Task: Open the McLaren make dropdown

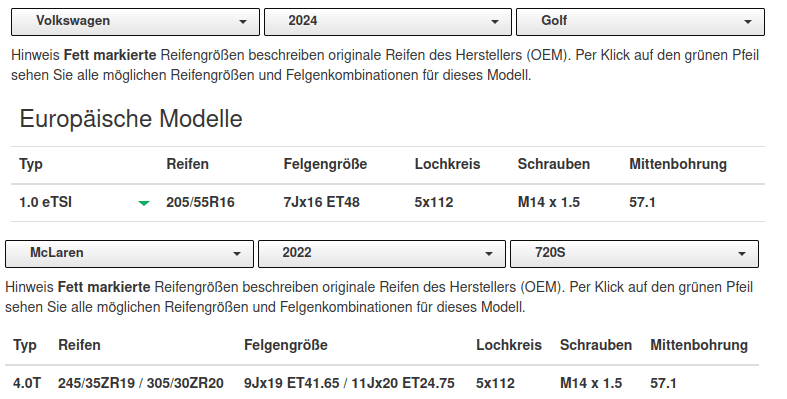Action: point(129,253)
